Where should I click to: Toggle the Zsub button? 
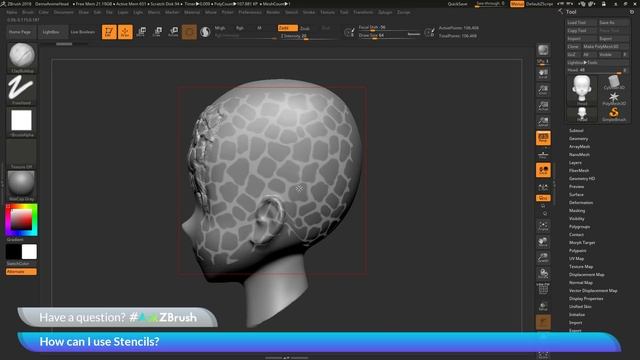[305, 28]
